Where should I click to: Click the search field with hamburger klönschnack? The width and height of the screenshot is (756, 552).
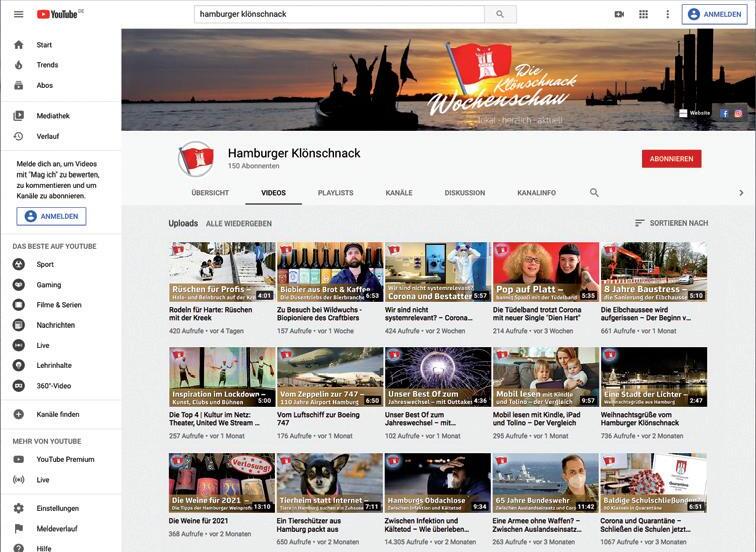click(x=339, y=14)
